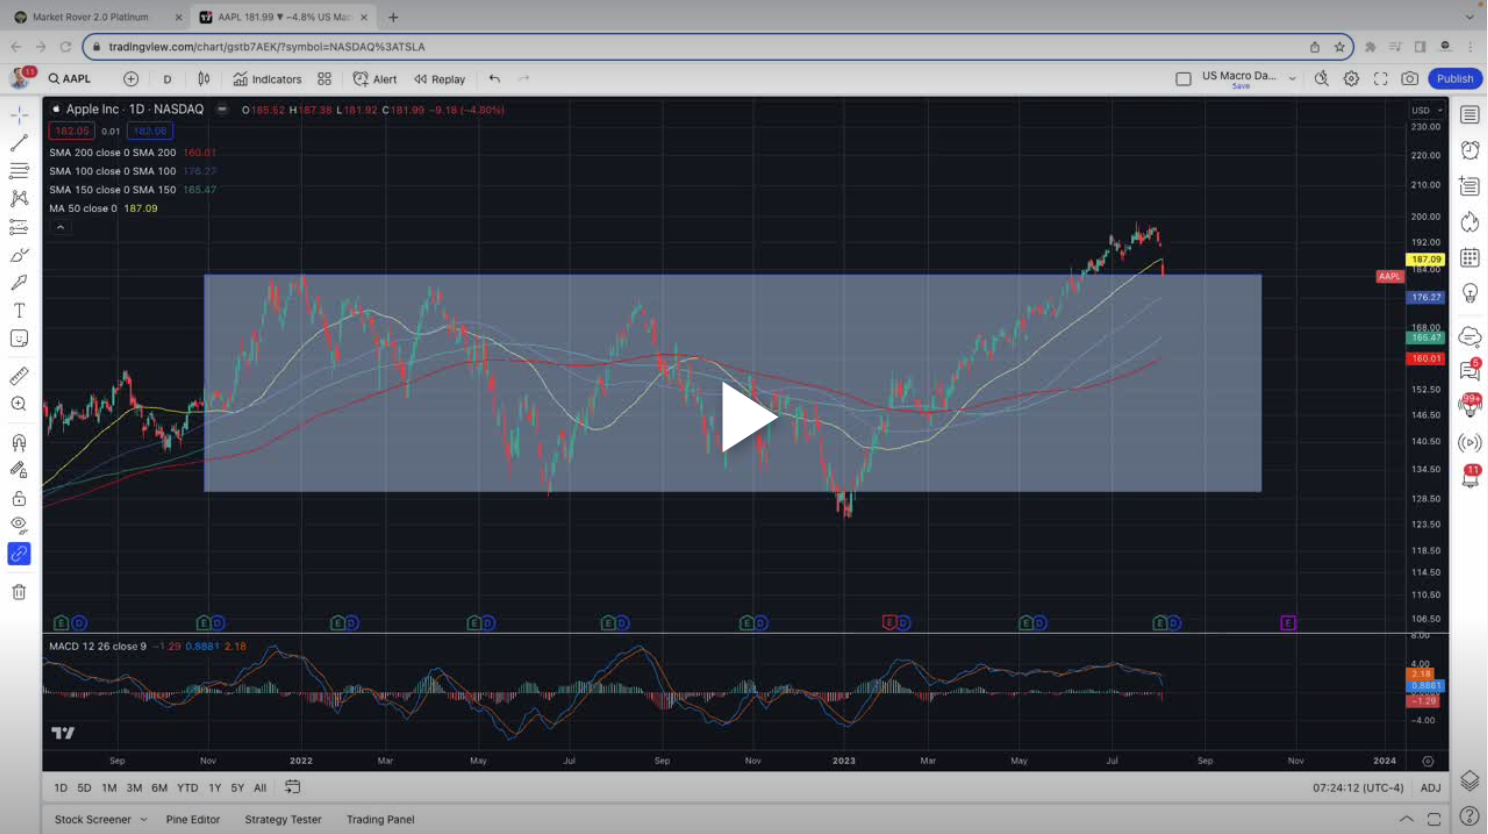Toggle the lock all drawings padlock

(x=18, y=497)
